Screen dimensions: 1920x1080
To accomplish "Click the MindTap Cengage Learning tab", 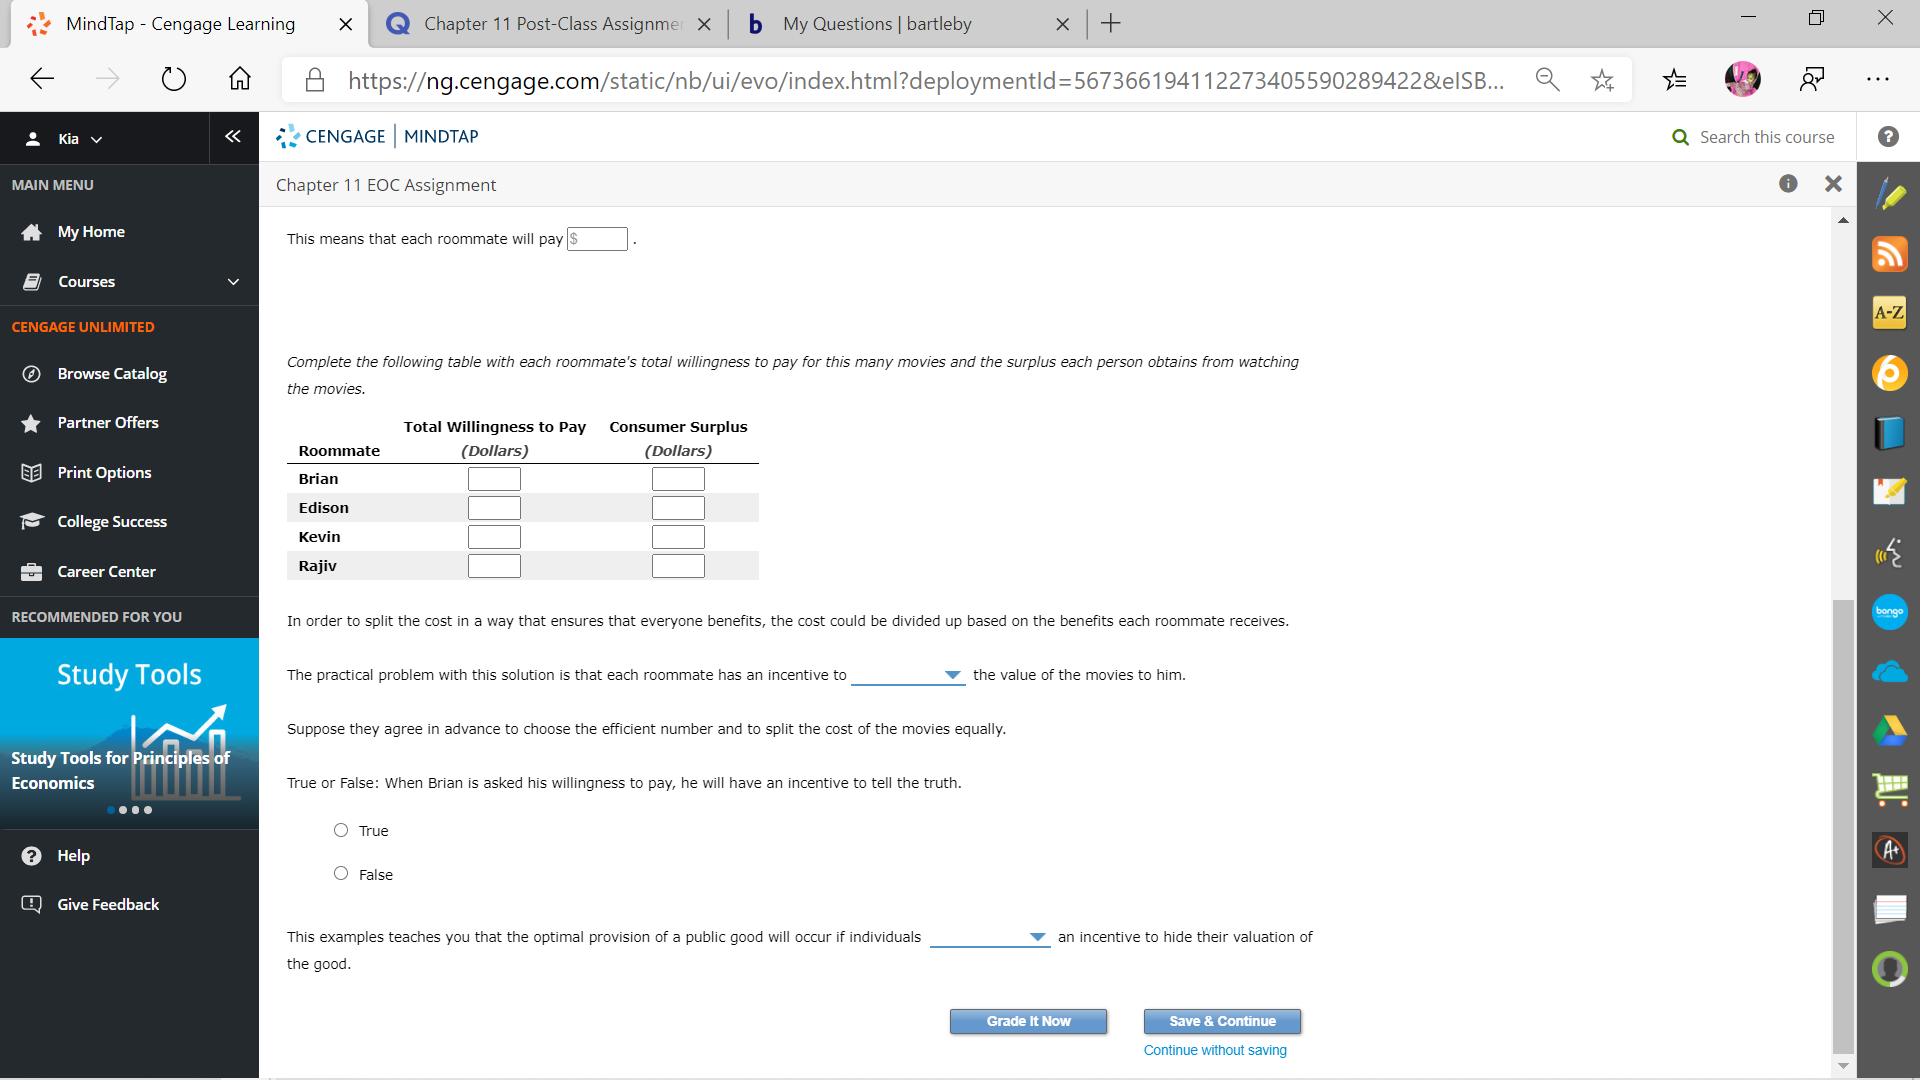I will point(187,24).
